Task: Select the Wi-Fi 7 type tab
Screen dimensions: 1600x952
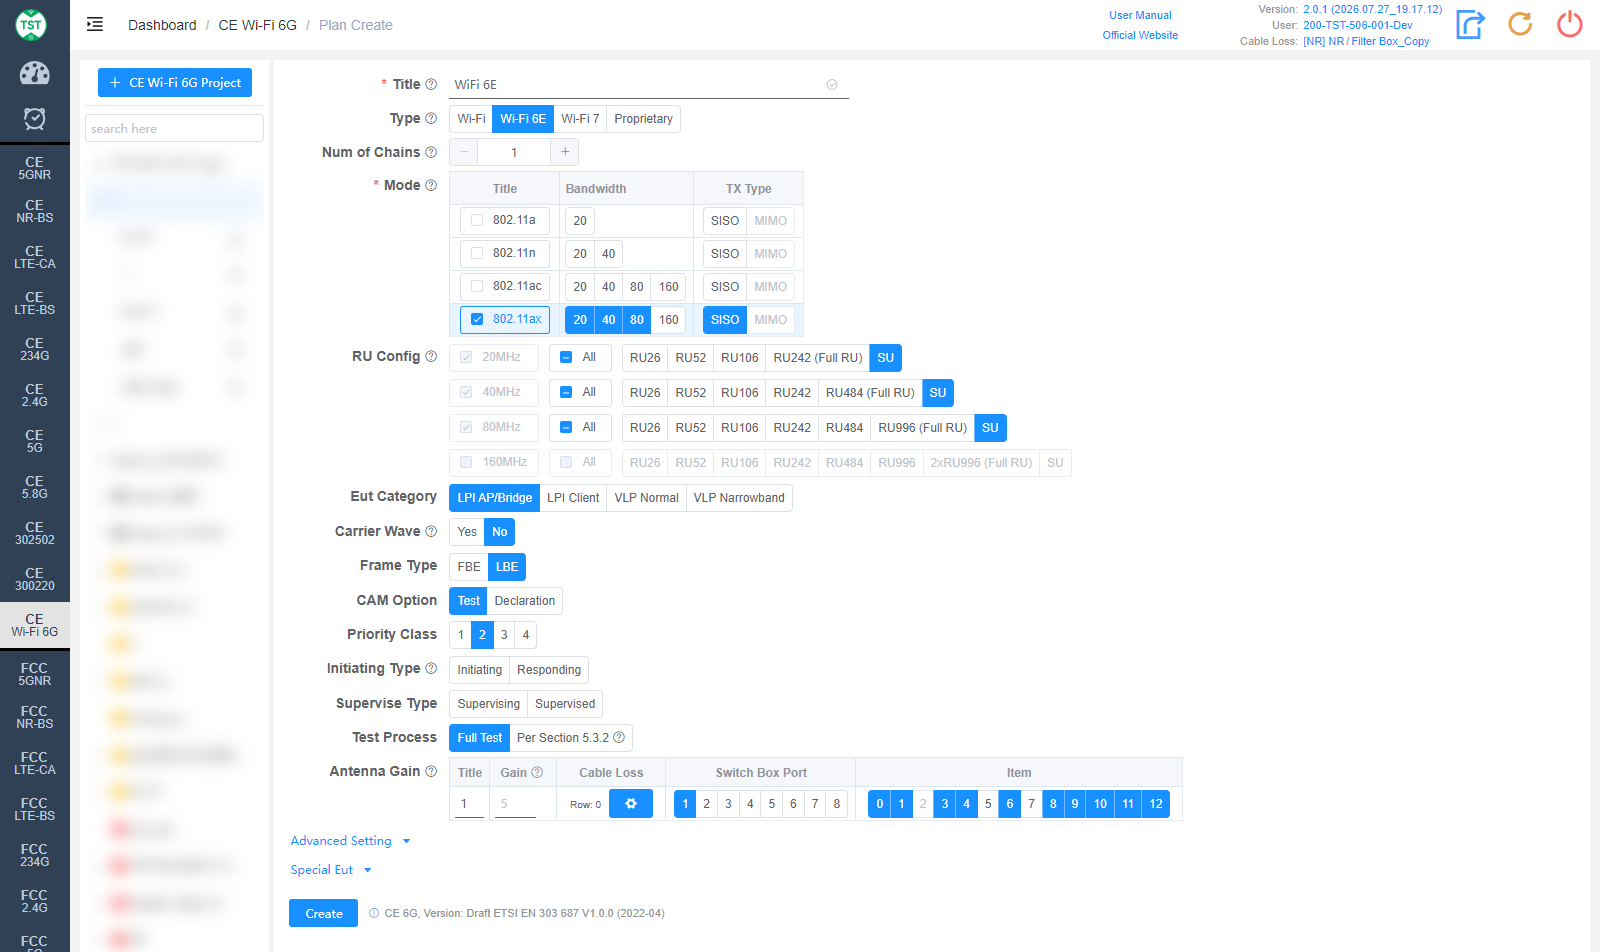Action: click(x=580, y=119)
